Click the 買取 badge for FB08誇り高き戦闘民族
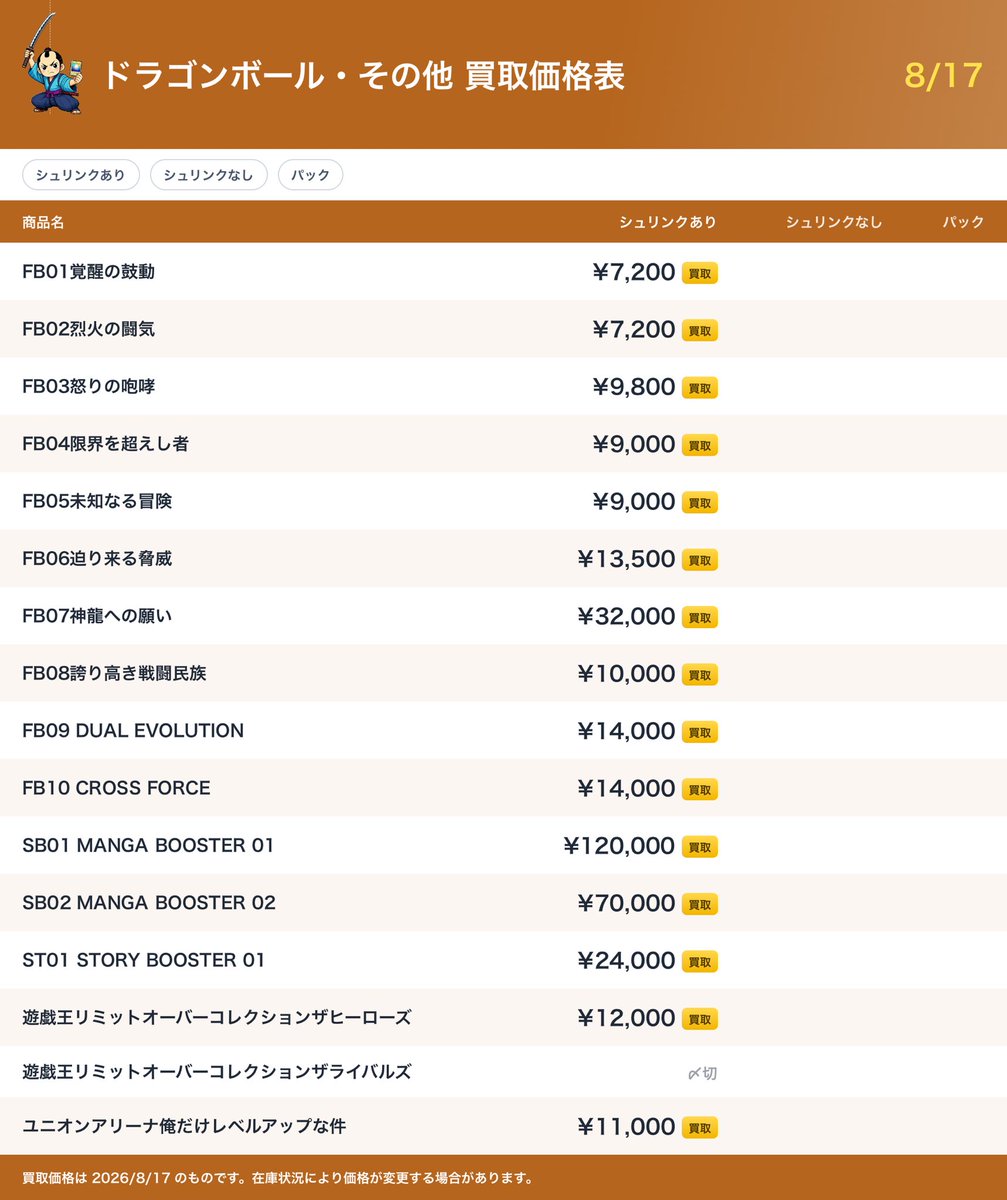The height and width of the screenshot is (1200, 1007). click(x=700, y=675)
